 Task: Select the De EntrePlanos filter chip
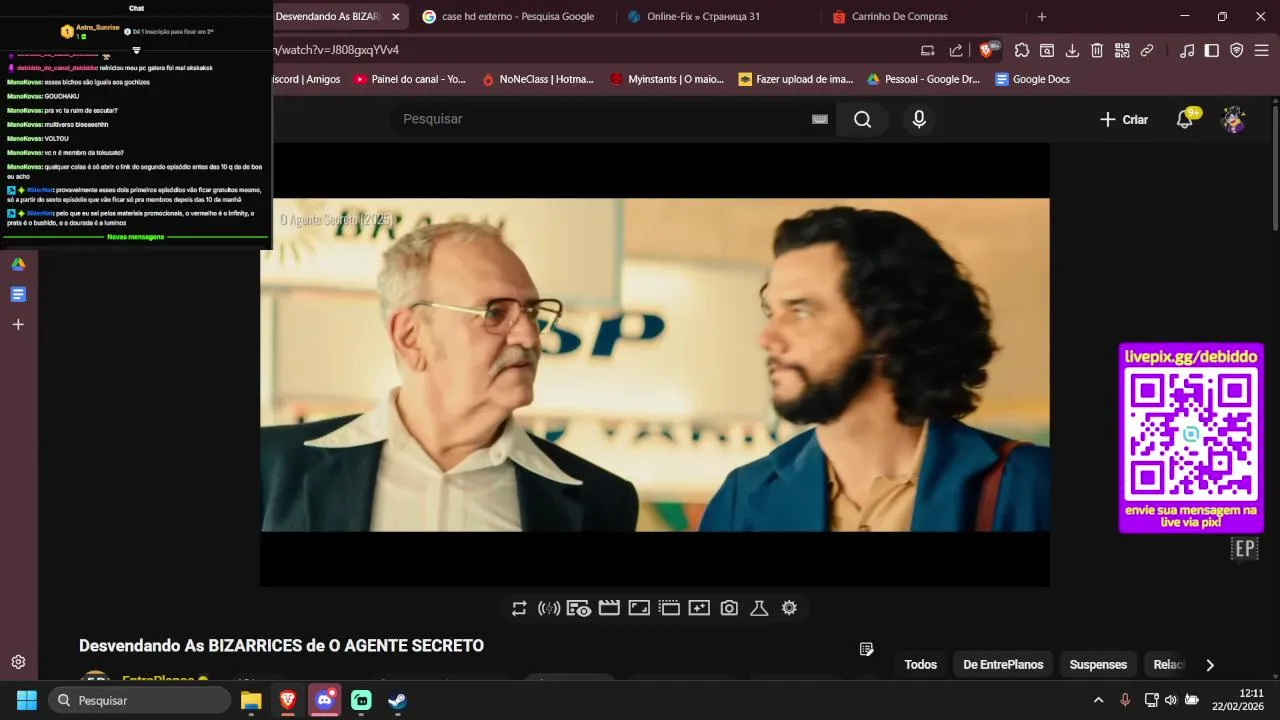coord(1003,664)
